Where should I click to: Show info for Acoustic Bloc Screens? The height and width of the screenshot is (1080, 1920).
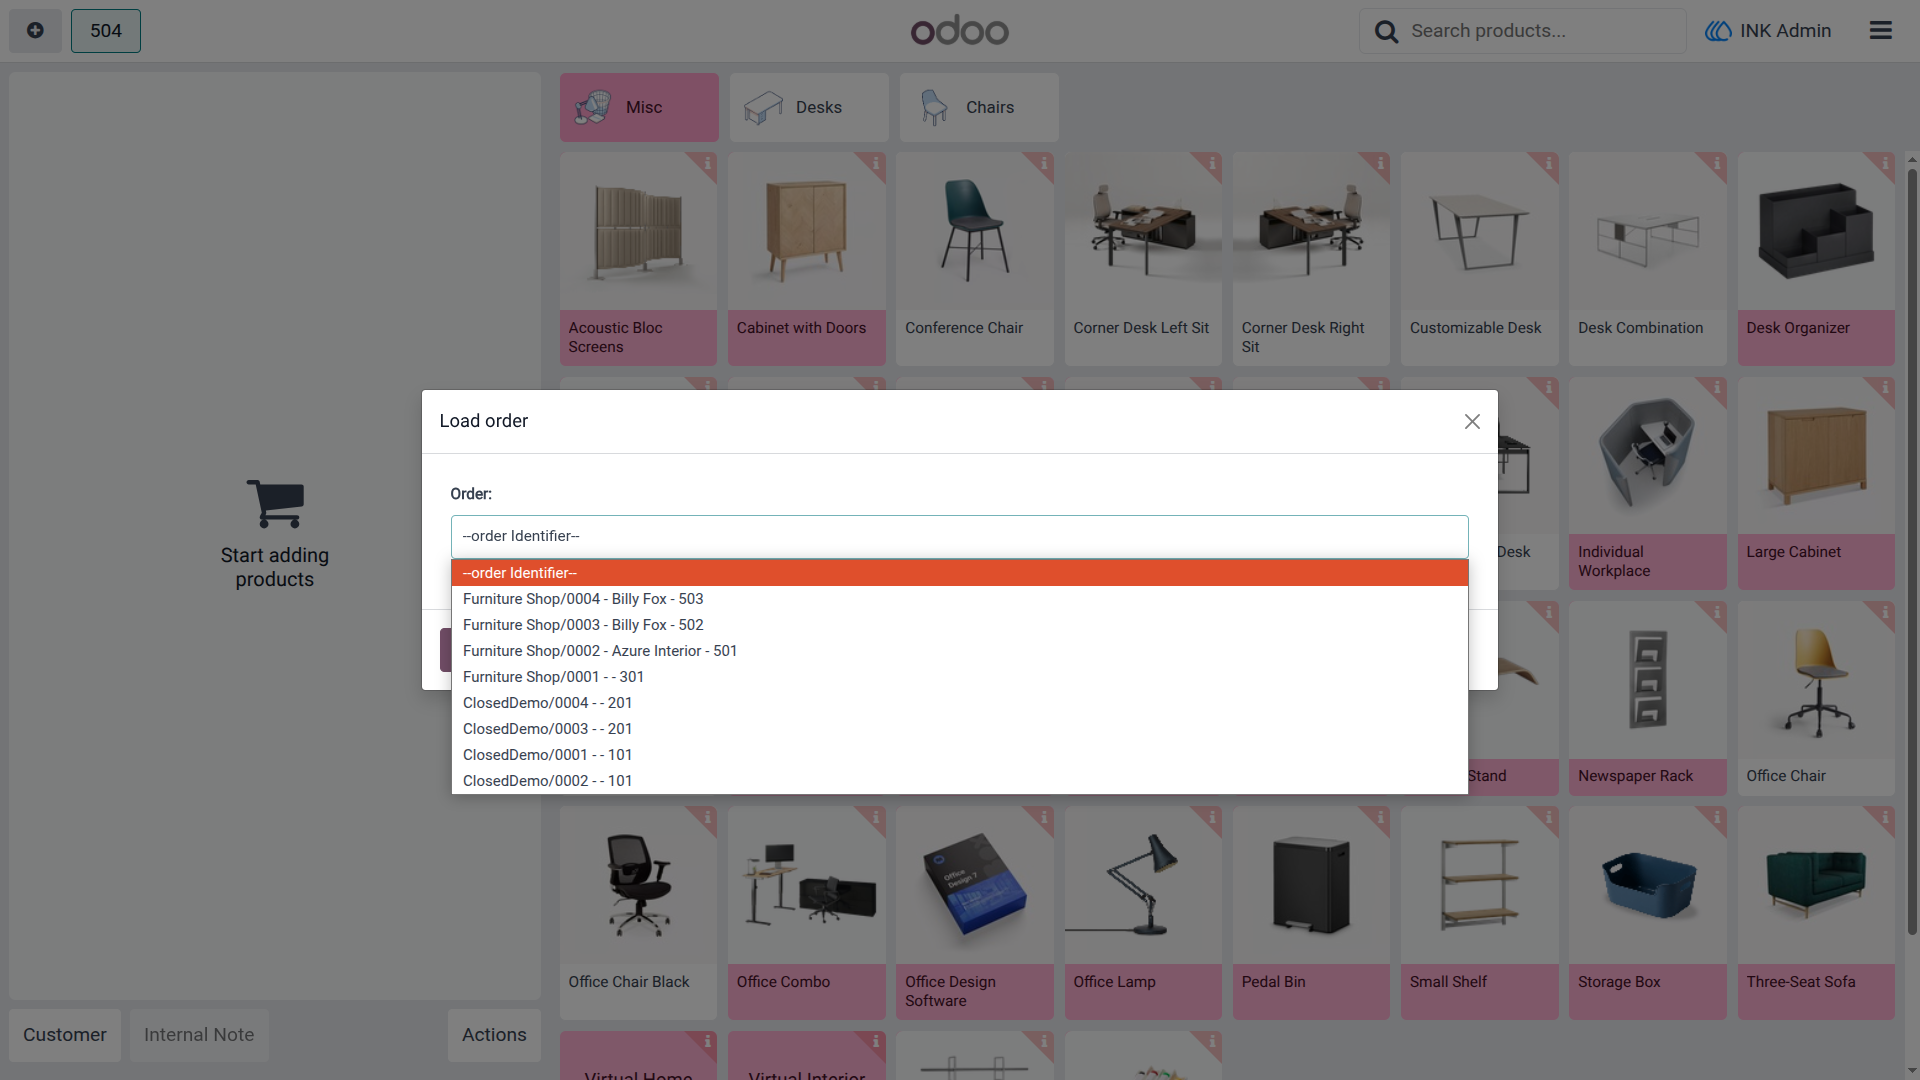(x=707, y=163)
